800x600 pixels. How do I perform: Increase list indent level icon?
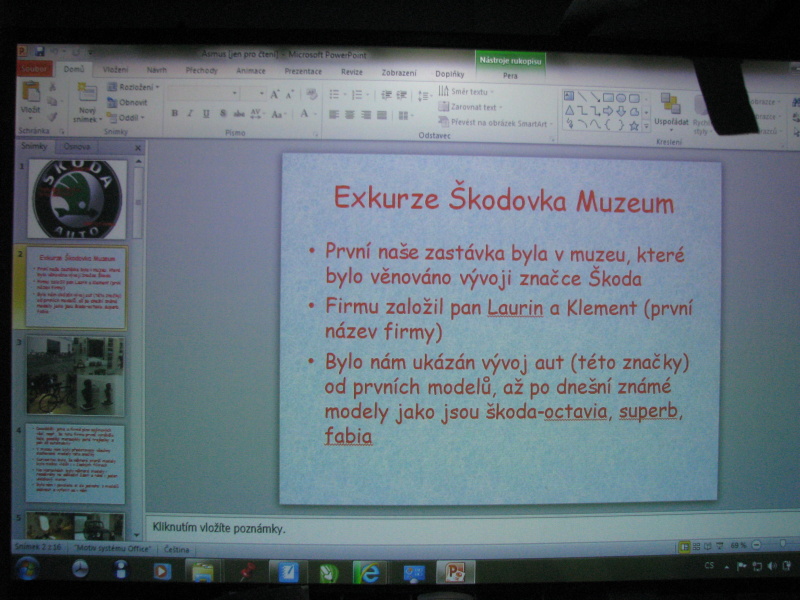[402, 95]
